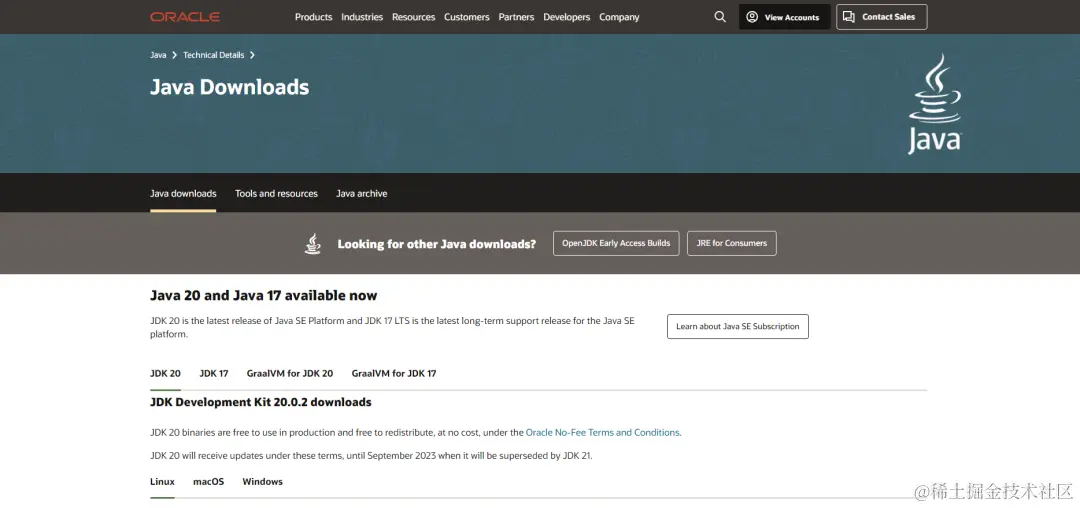
Task: Click Learn about Java SE Subscription
Action: click(738, 326)
